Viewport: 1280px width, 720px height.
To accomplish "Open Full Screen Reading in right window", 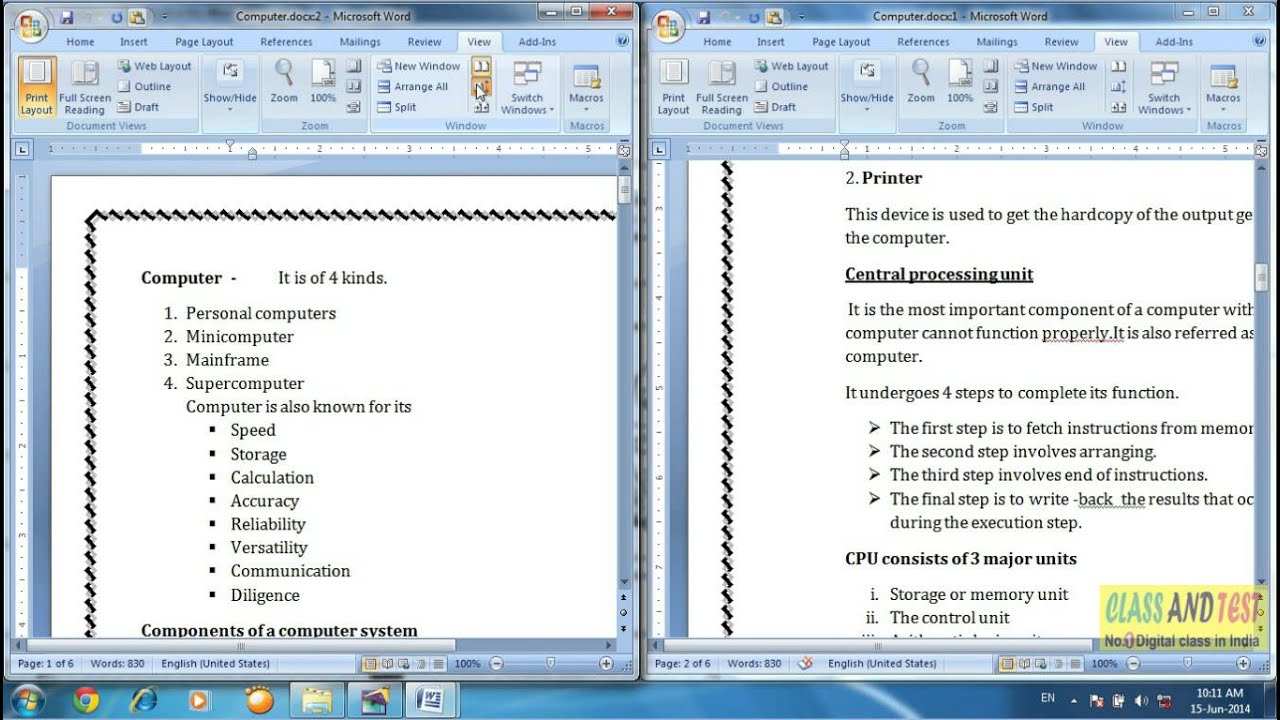I will 722,87.
